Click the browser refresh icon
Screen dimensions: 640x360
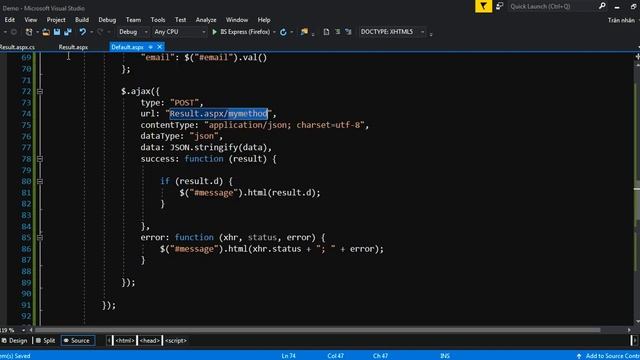point(283,32)
